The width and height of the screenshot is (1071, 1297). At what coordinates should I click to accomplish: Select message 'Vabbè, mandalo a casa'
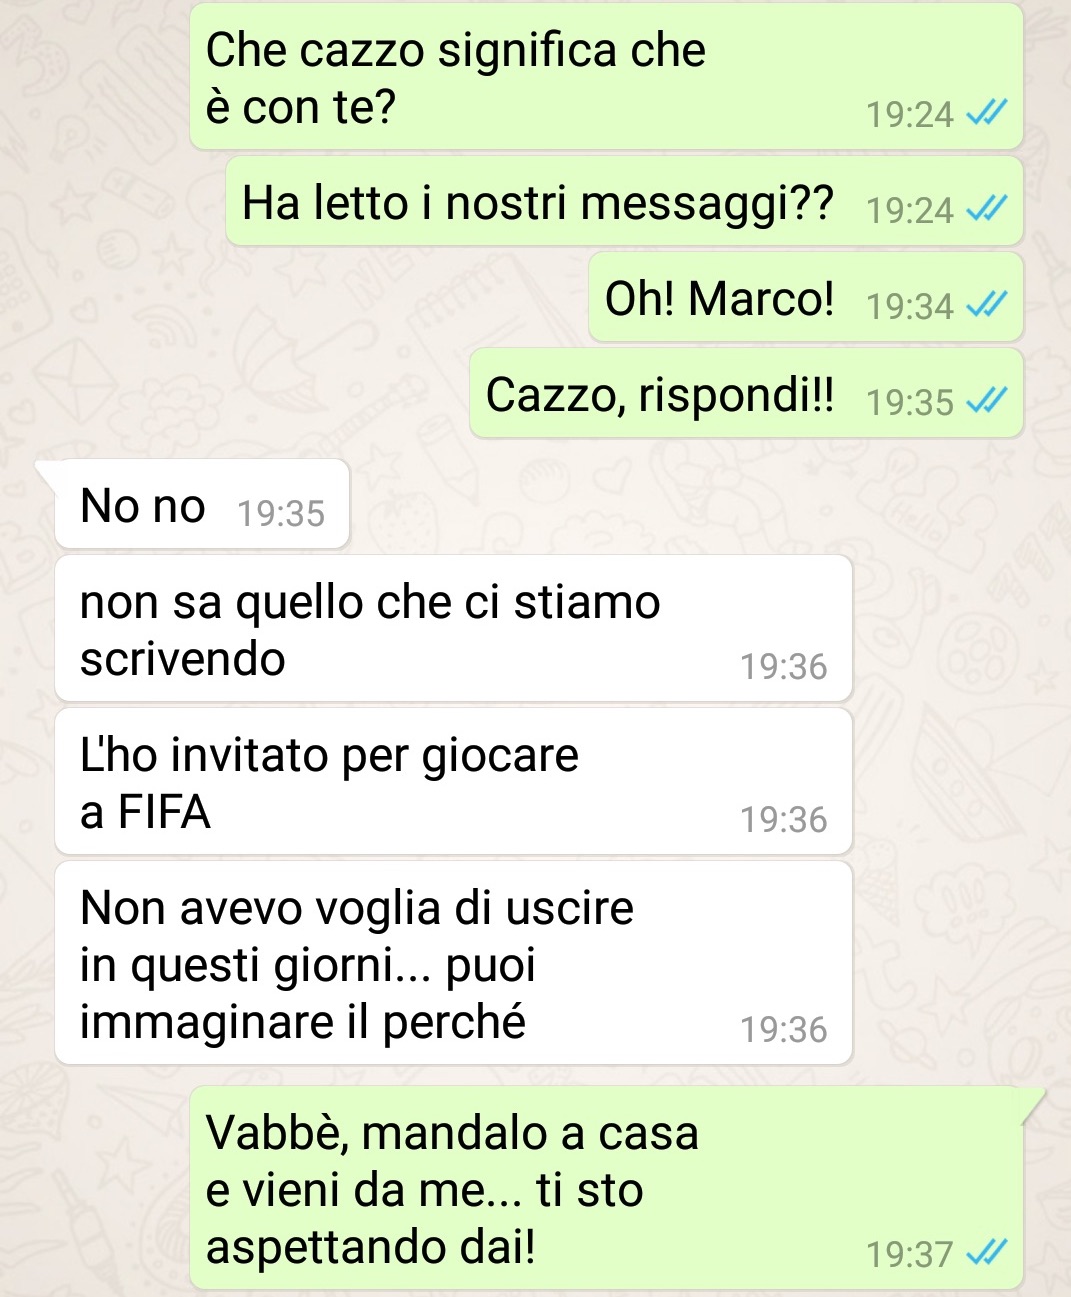coord(607,1188)
